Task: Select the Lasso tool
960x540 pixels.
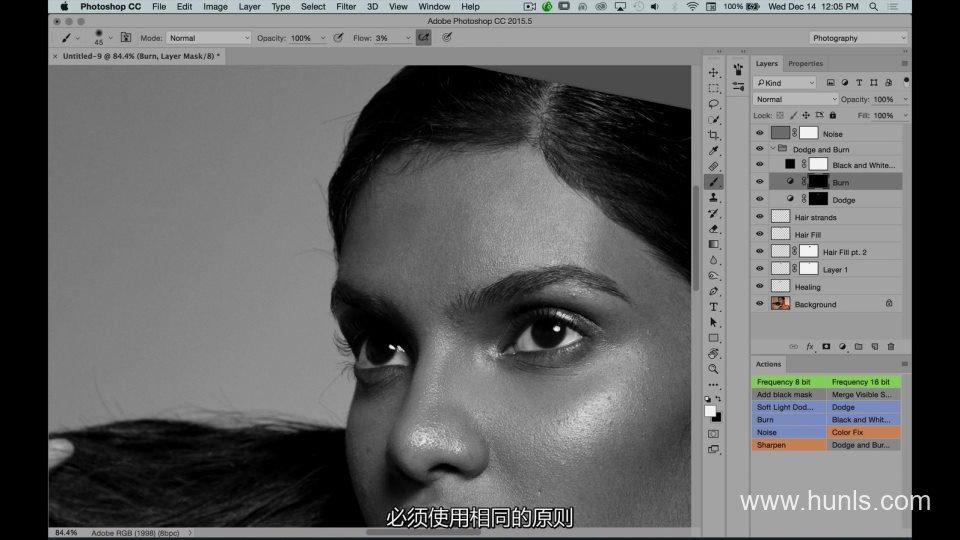Action: click(x=713, y=104)
